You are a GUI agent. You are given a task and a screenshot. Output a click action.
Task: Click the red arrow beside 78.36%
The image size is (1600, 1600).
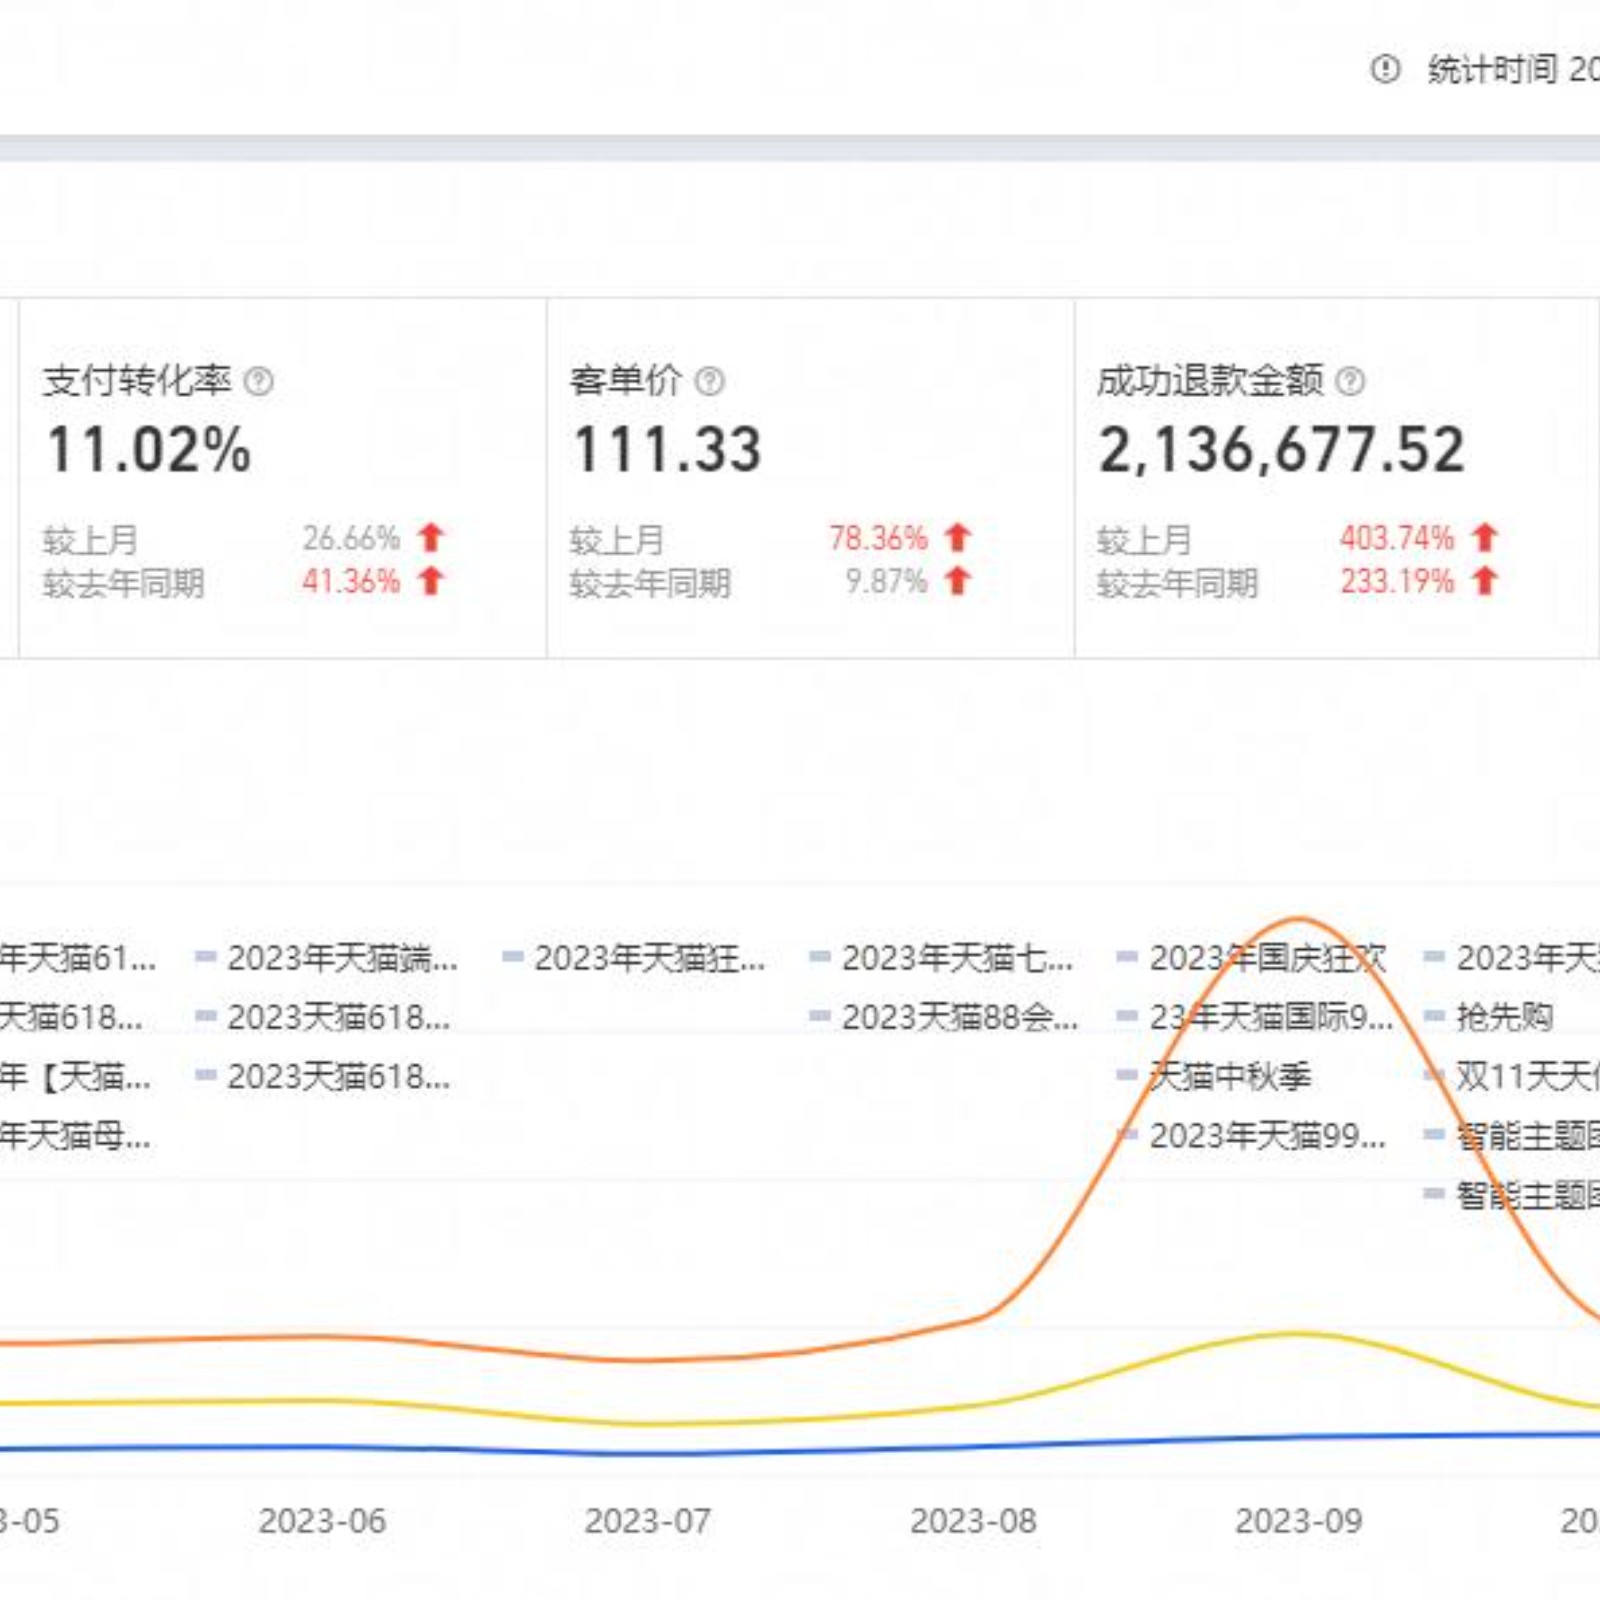point(958,538)
